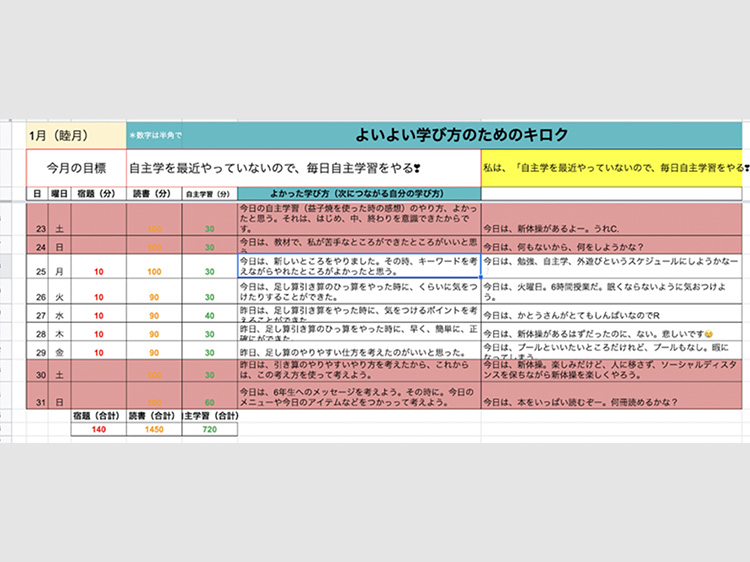Select the よかった学び方 column header
750x562 pixels.
coord(359,194)
